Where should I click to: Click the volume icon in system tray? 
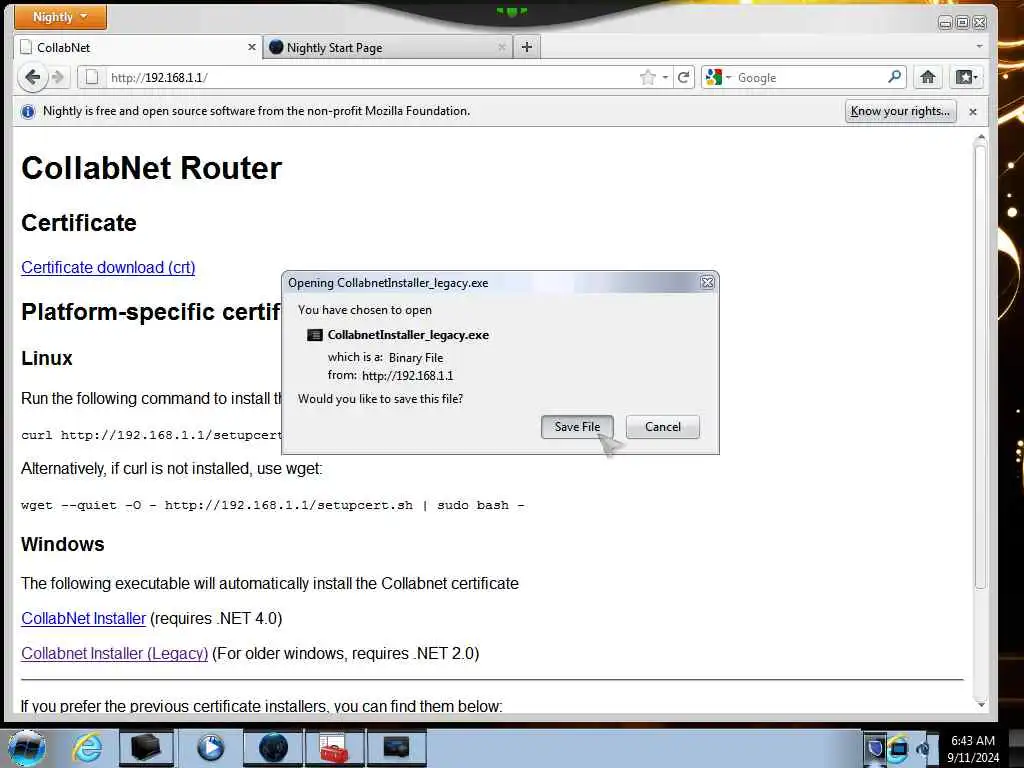[923, 750]
